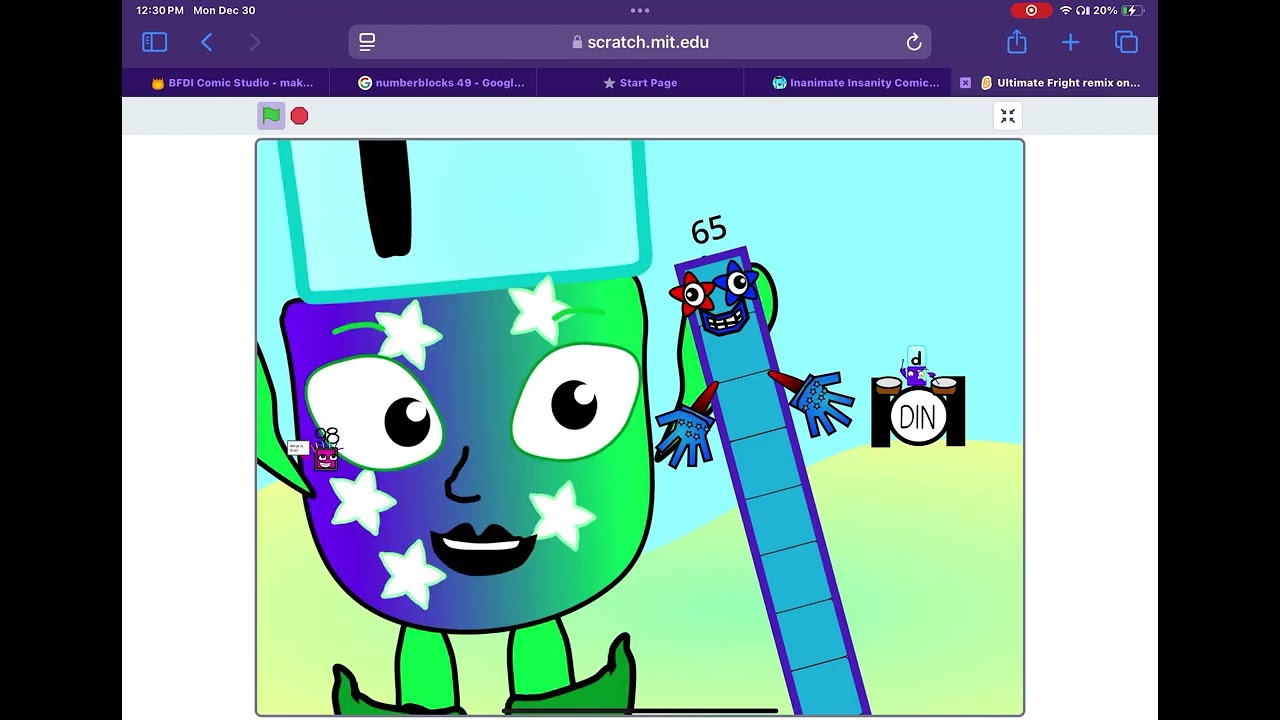Image resolution: width=1280 pixels, height=720 pixels.
Task: Tap the screen recording indicator in the status bar
Action: [x=1031, y=10]
